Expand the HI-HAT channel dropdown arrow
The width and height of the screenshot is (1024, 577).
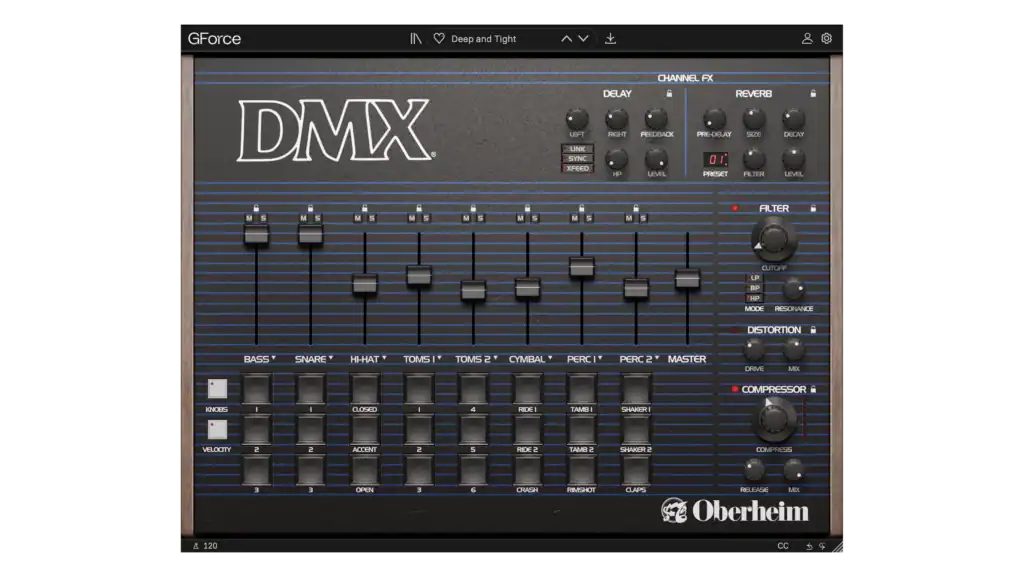(384, 358)
